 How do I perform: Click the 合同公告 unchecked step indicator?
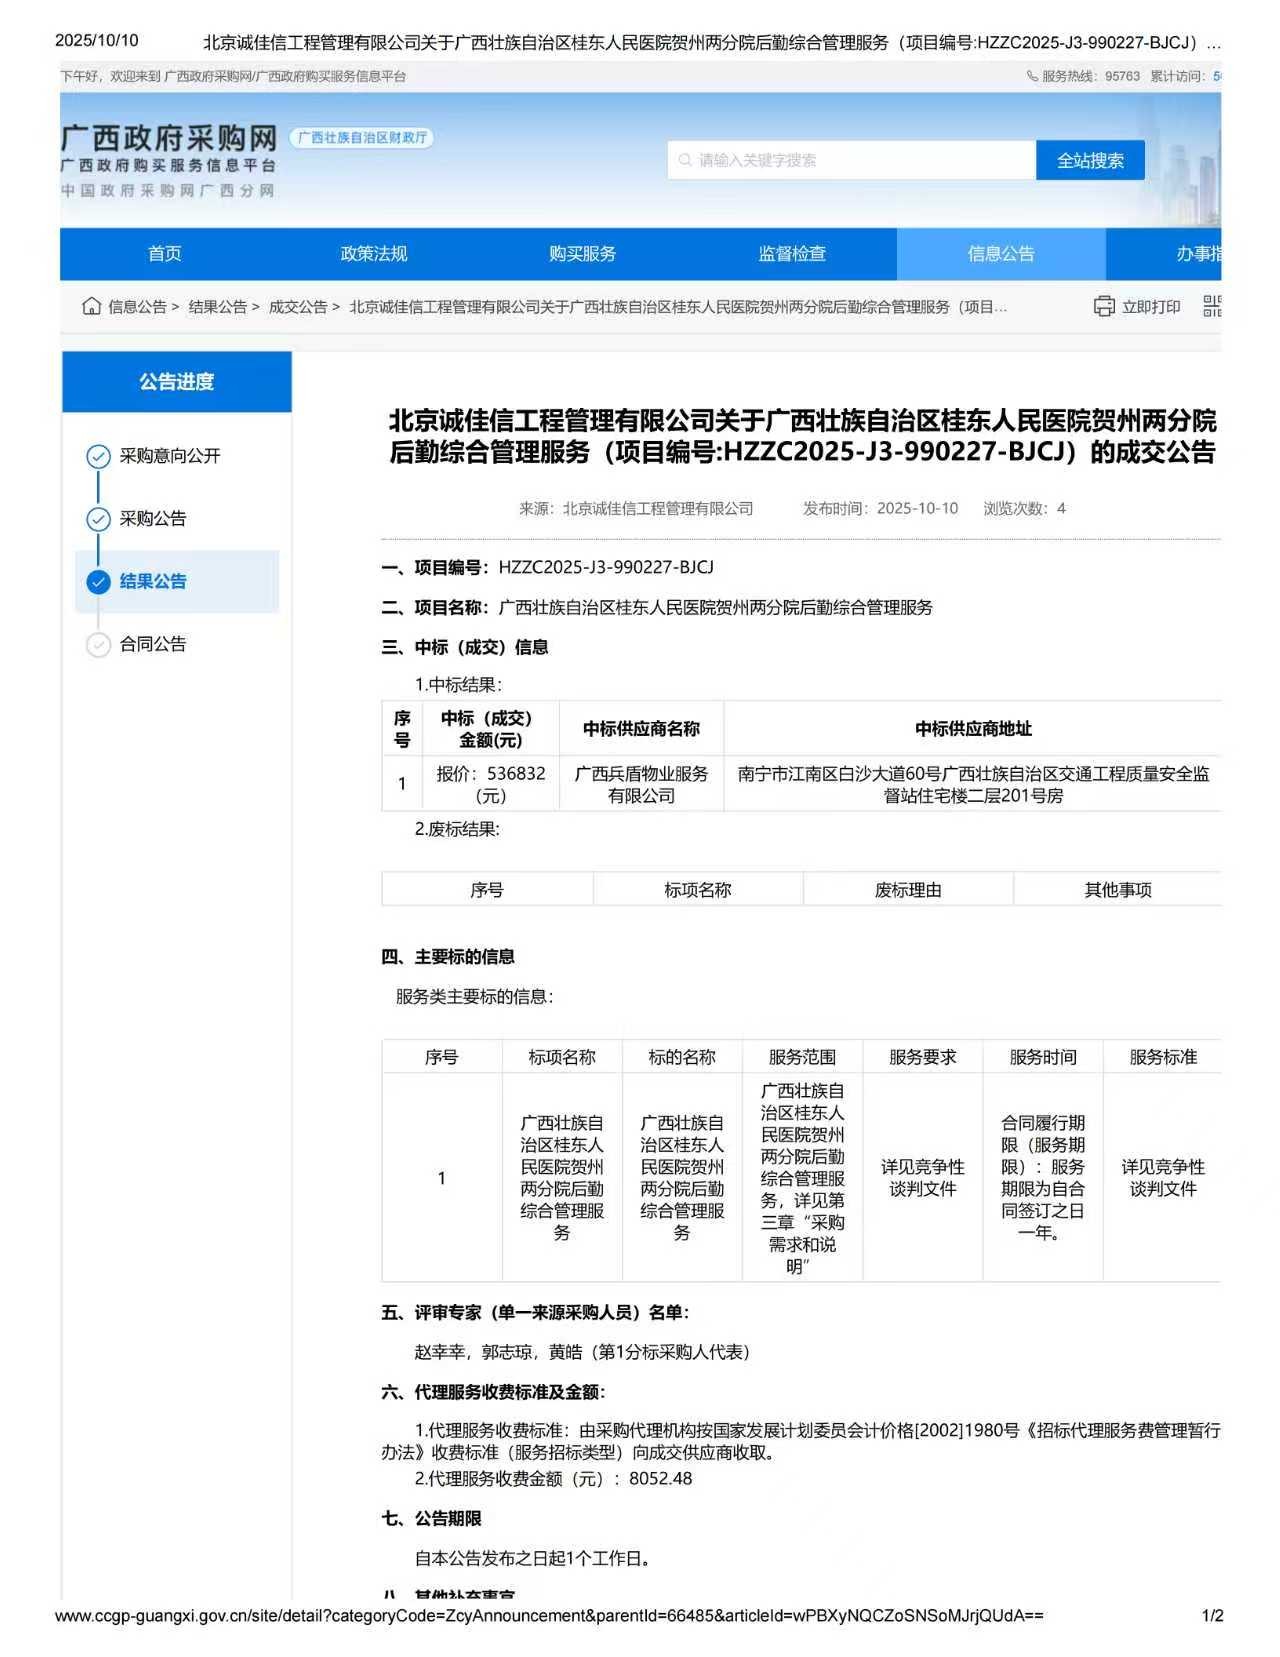click(x=98, y=645)
